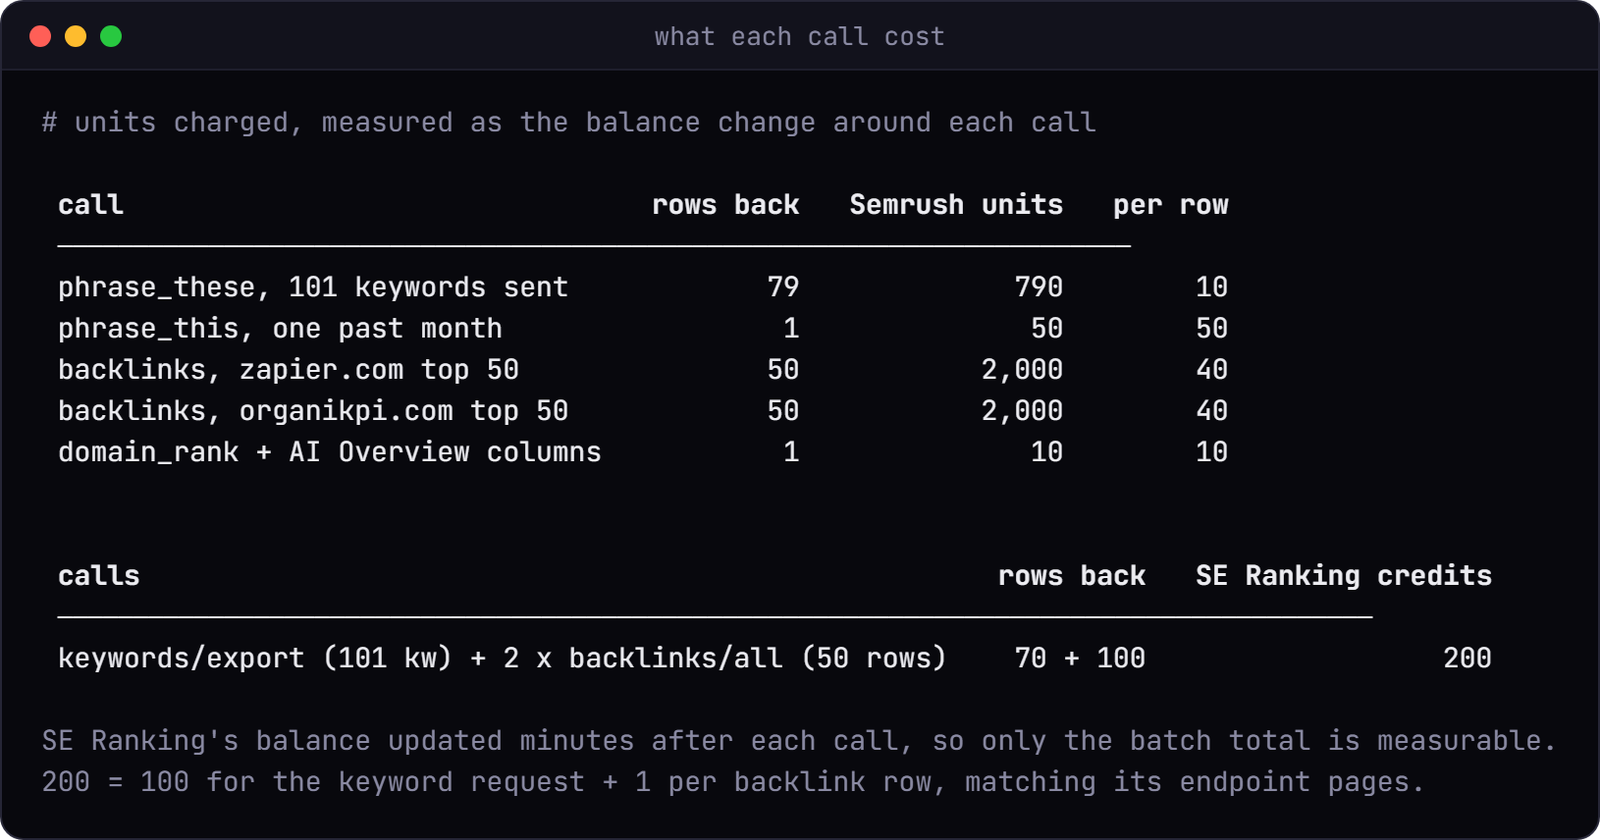
Task: Click the line '200 = 100 for the keyword request'
Action: tap(733, 782)
